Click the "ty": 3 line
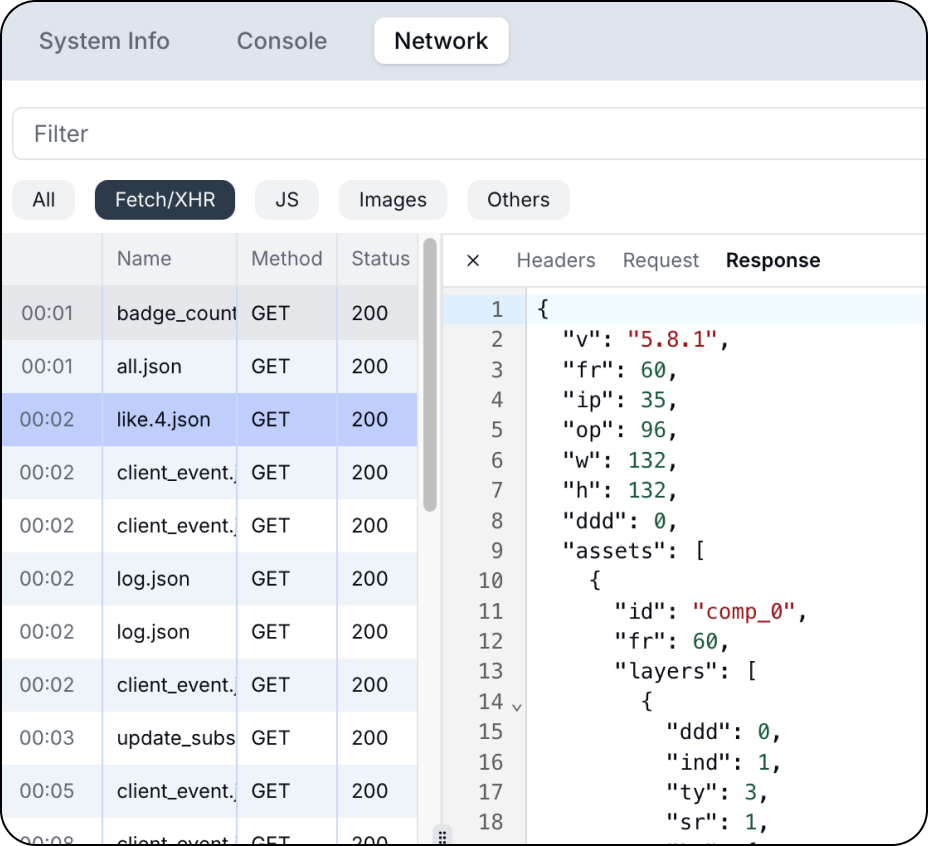 tap(717, 792)
